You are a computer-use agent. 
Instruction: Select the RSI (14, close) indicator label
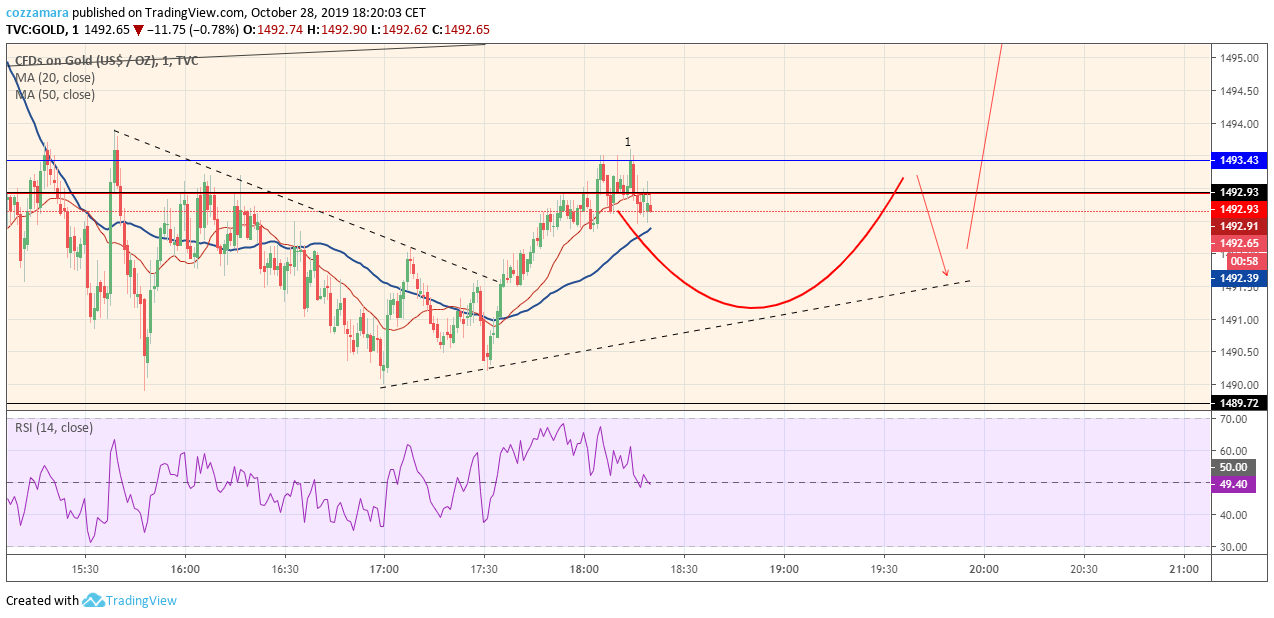point(54,427)
